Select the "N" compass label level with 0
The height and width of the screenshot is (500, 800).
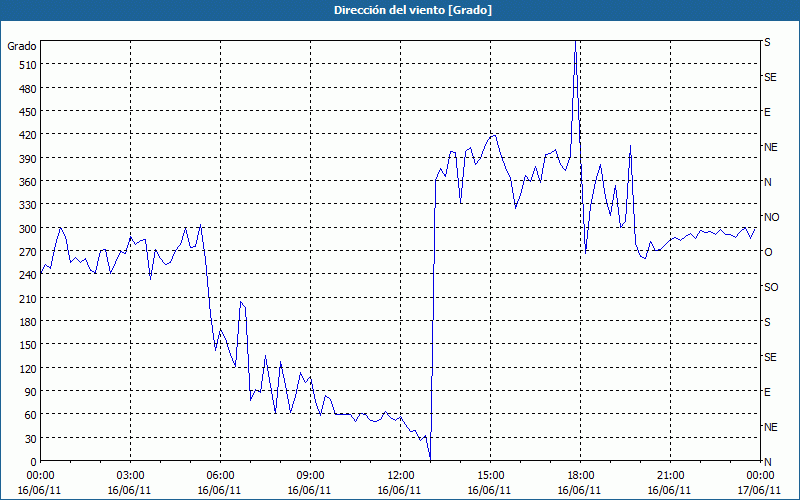767,462
